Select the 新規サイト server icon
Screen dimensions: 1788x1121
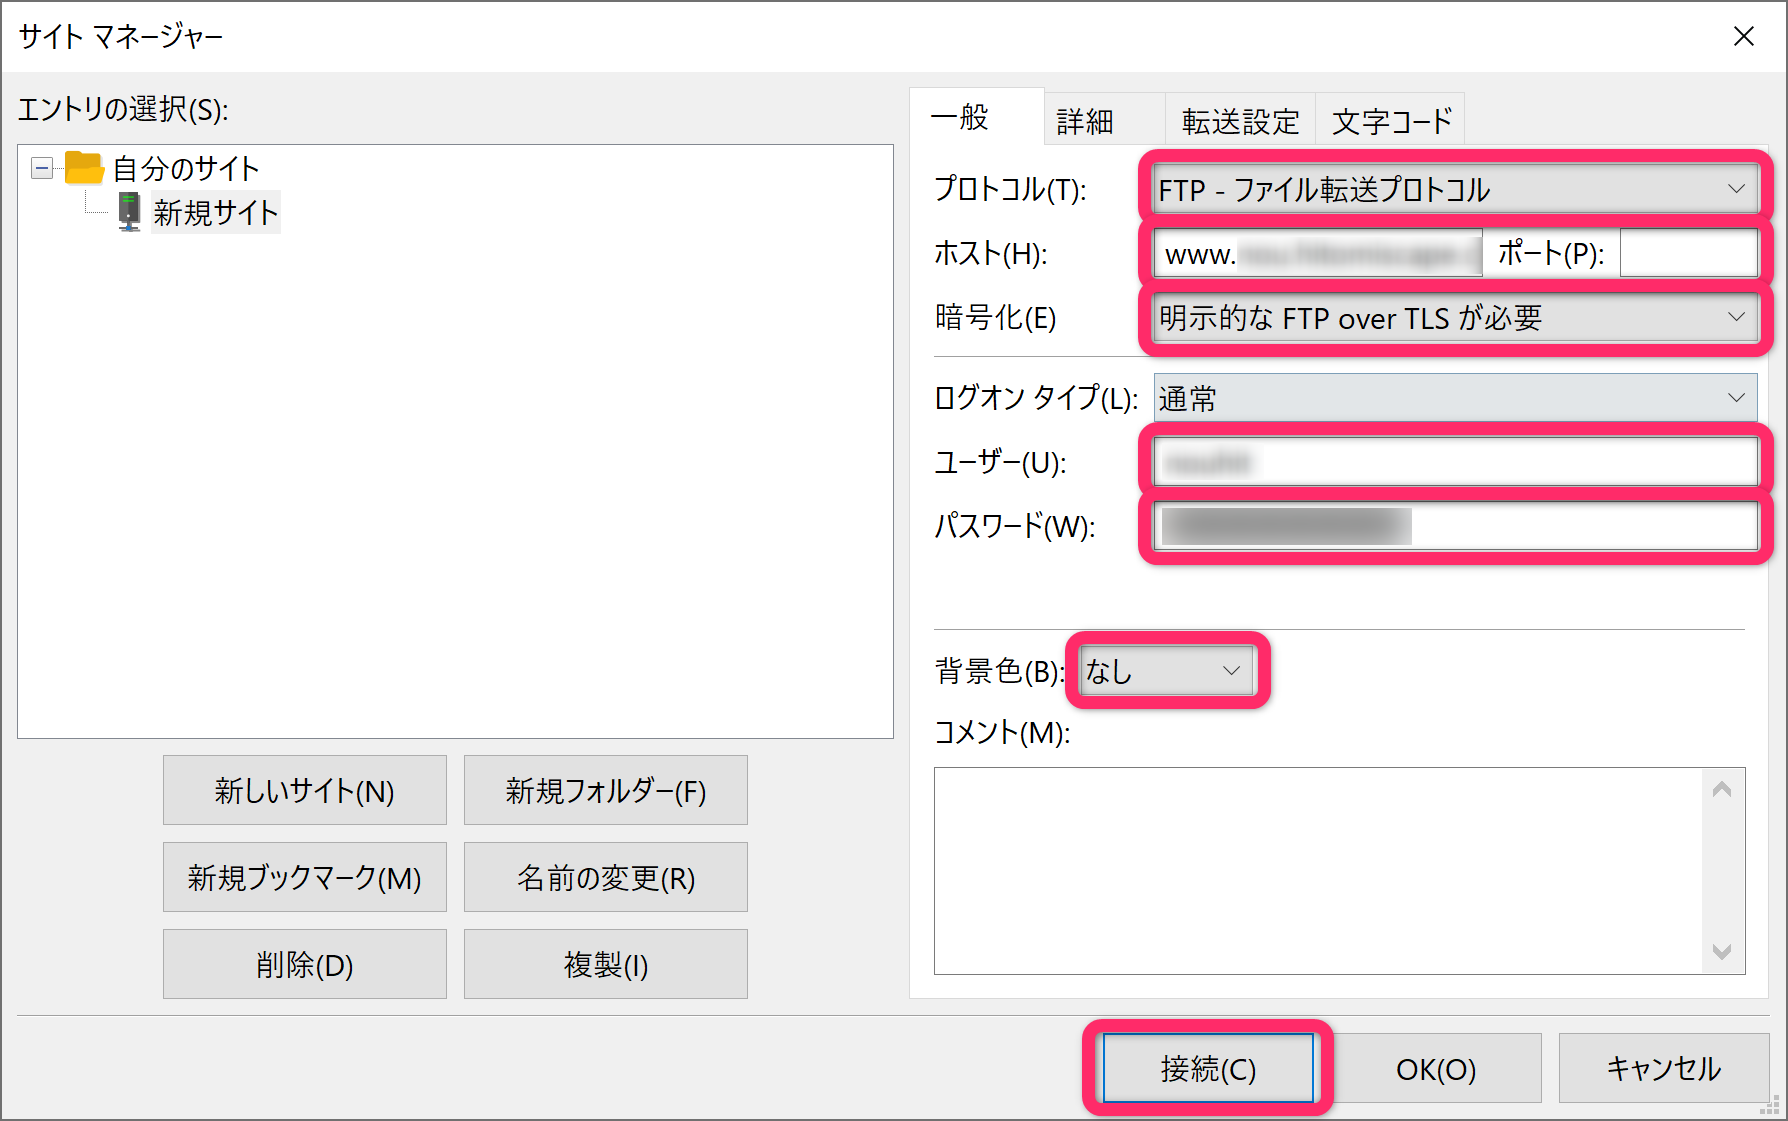[128, 211]
